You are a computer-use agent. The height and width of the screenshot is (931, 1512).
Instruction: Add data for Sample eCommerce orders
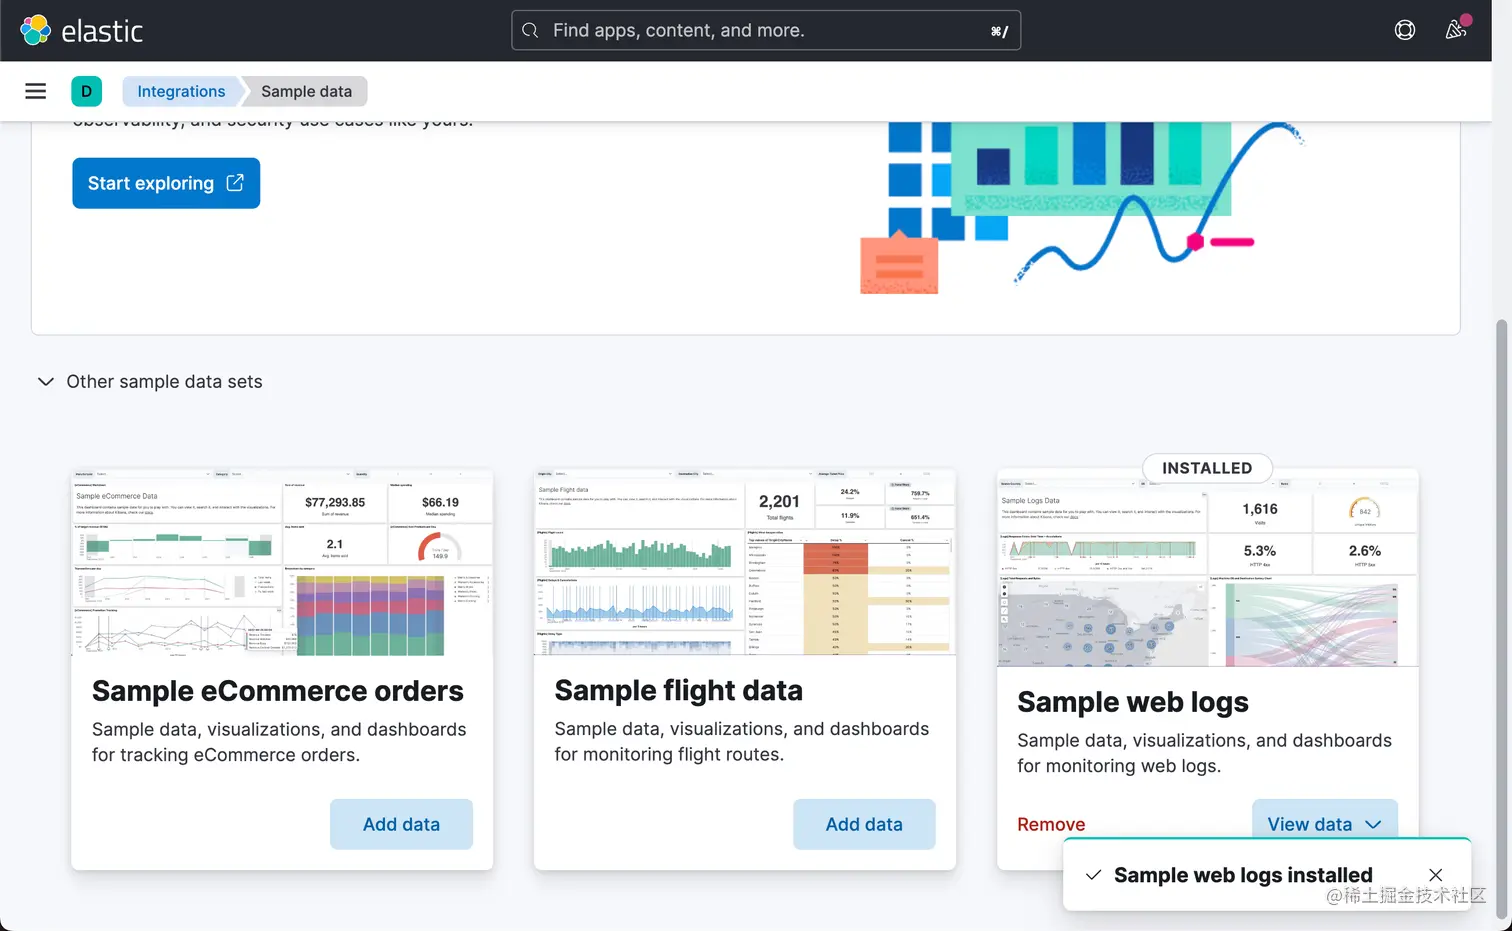pyautogui.click(x=401, y=824)
